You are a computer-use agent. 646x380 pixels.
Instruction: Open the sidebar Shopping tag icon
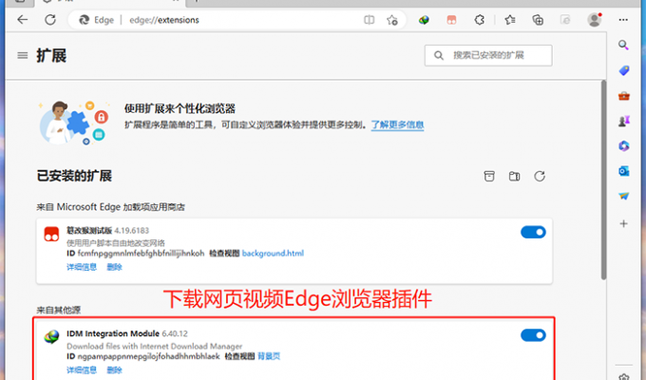tap(624, 70)
